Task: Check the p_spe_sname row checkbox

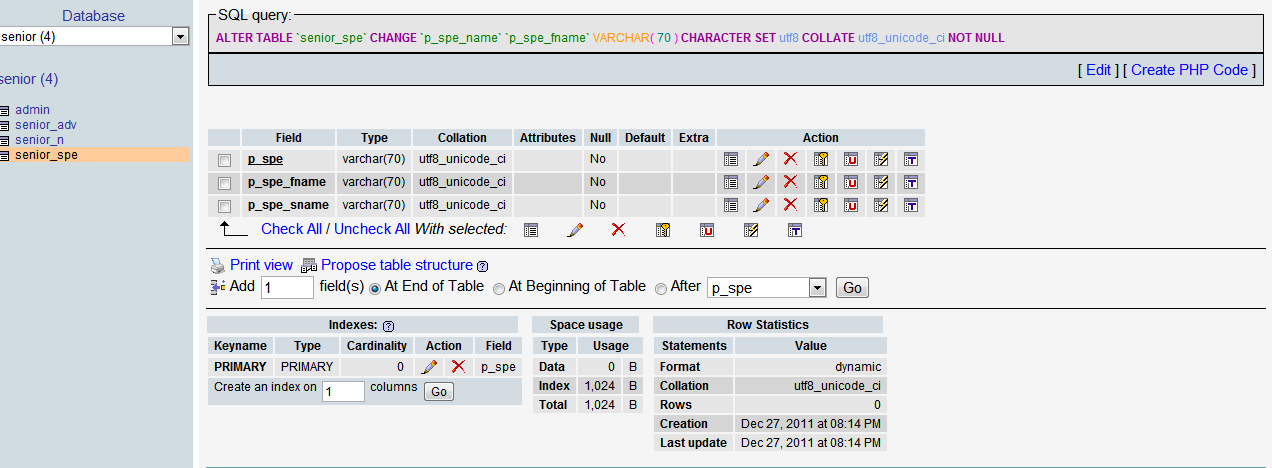Action: 225,206
